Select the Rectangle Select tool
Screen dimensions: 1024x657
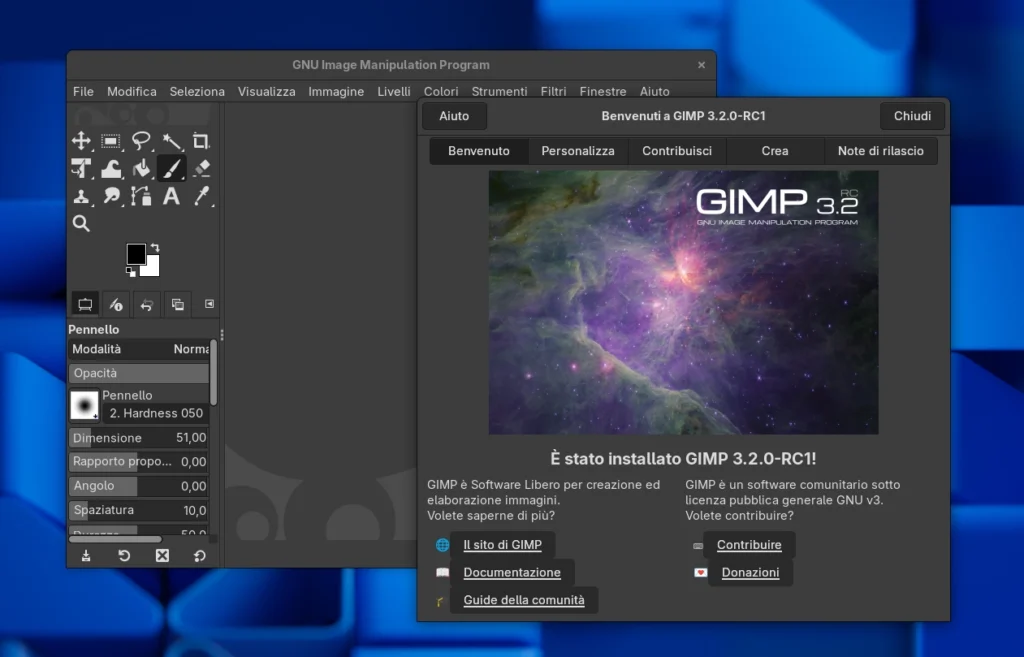tap(111, 141)
